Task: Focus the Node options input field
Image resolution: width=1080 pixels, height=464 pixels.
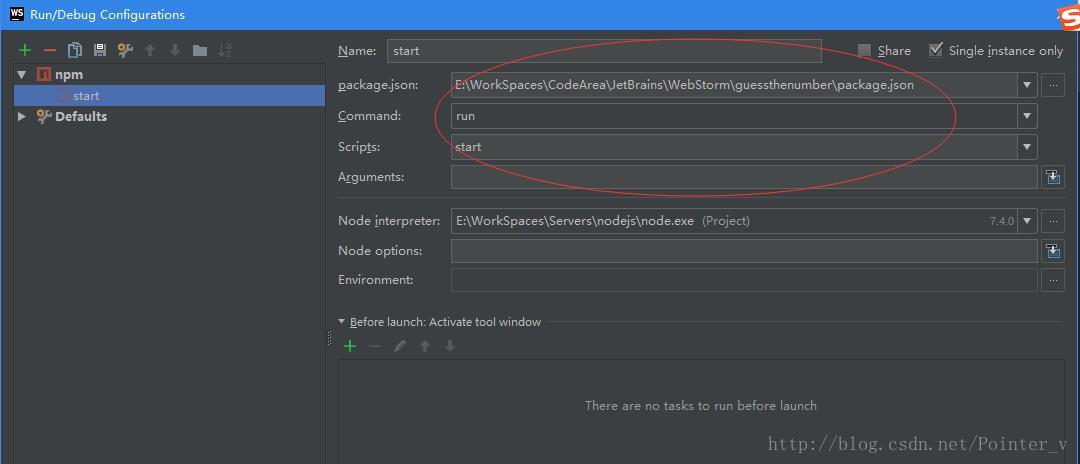Action: 744,251
